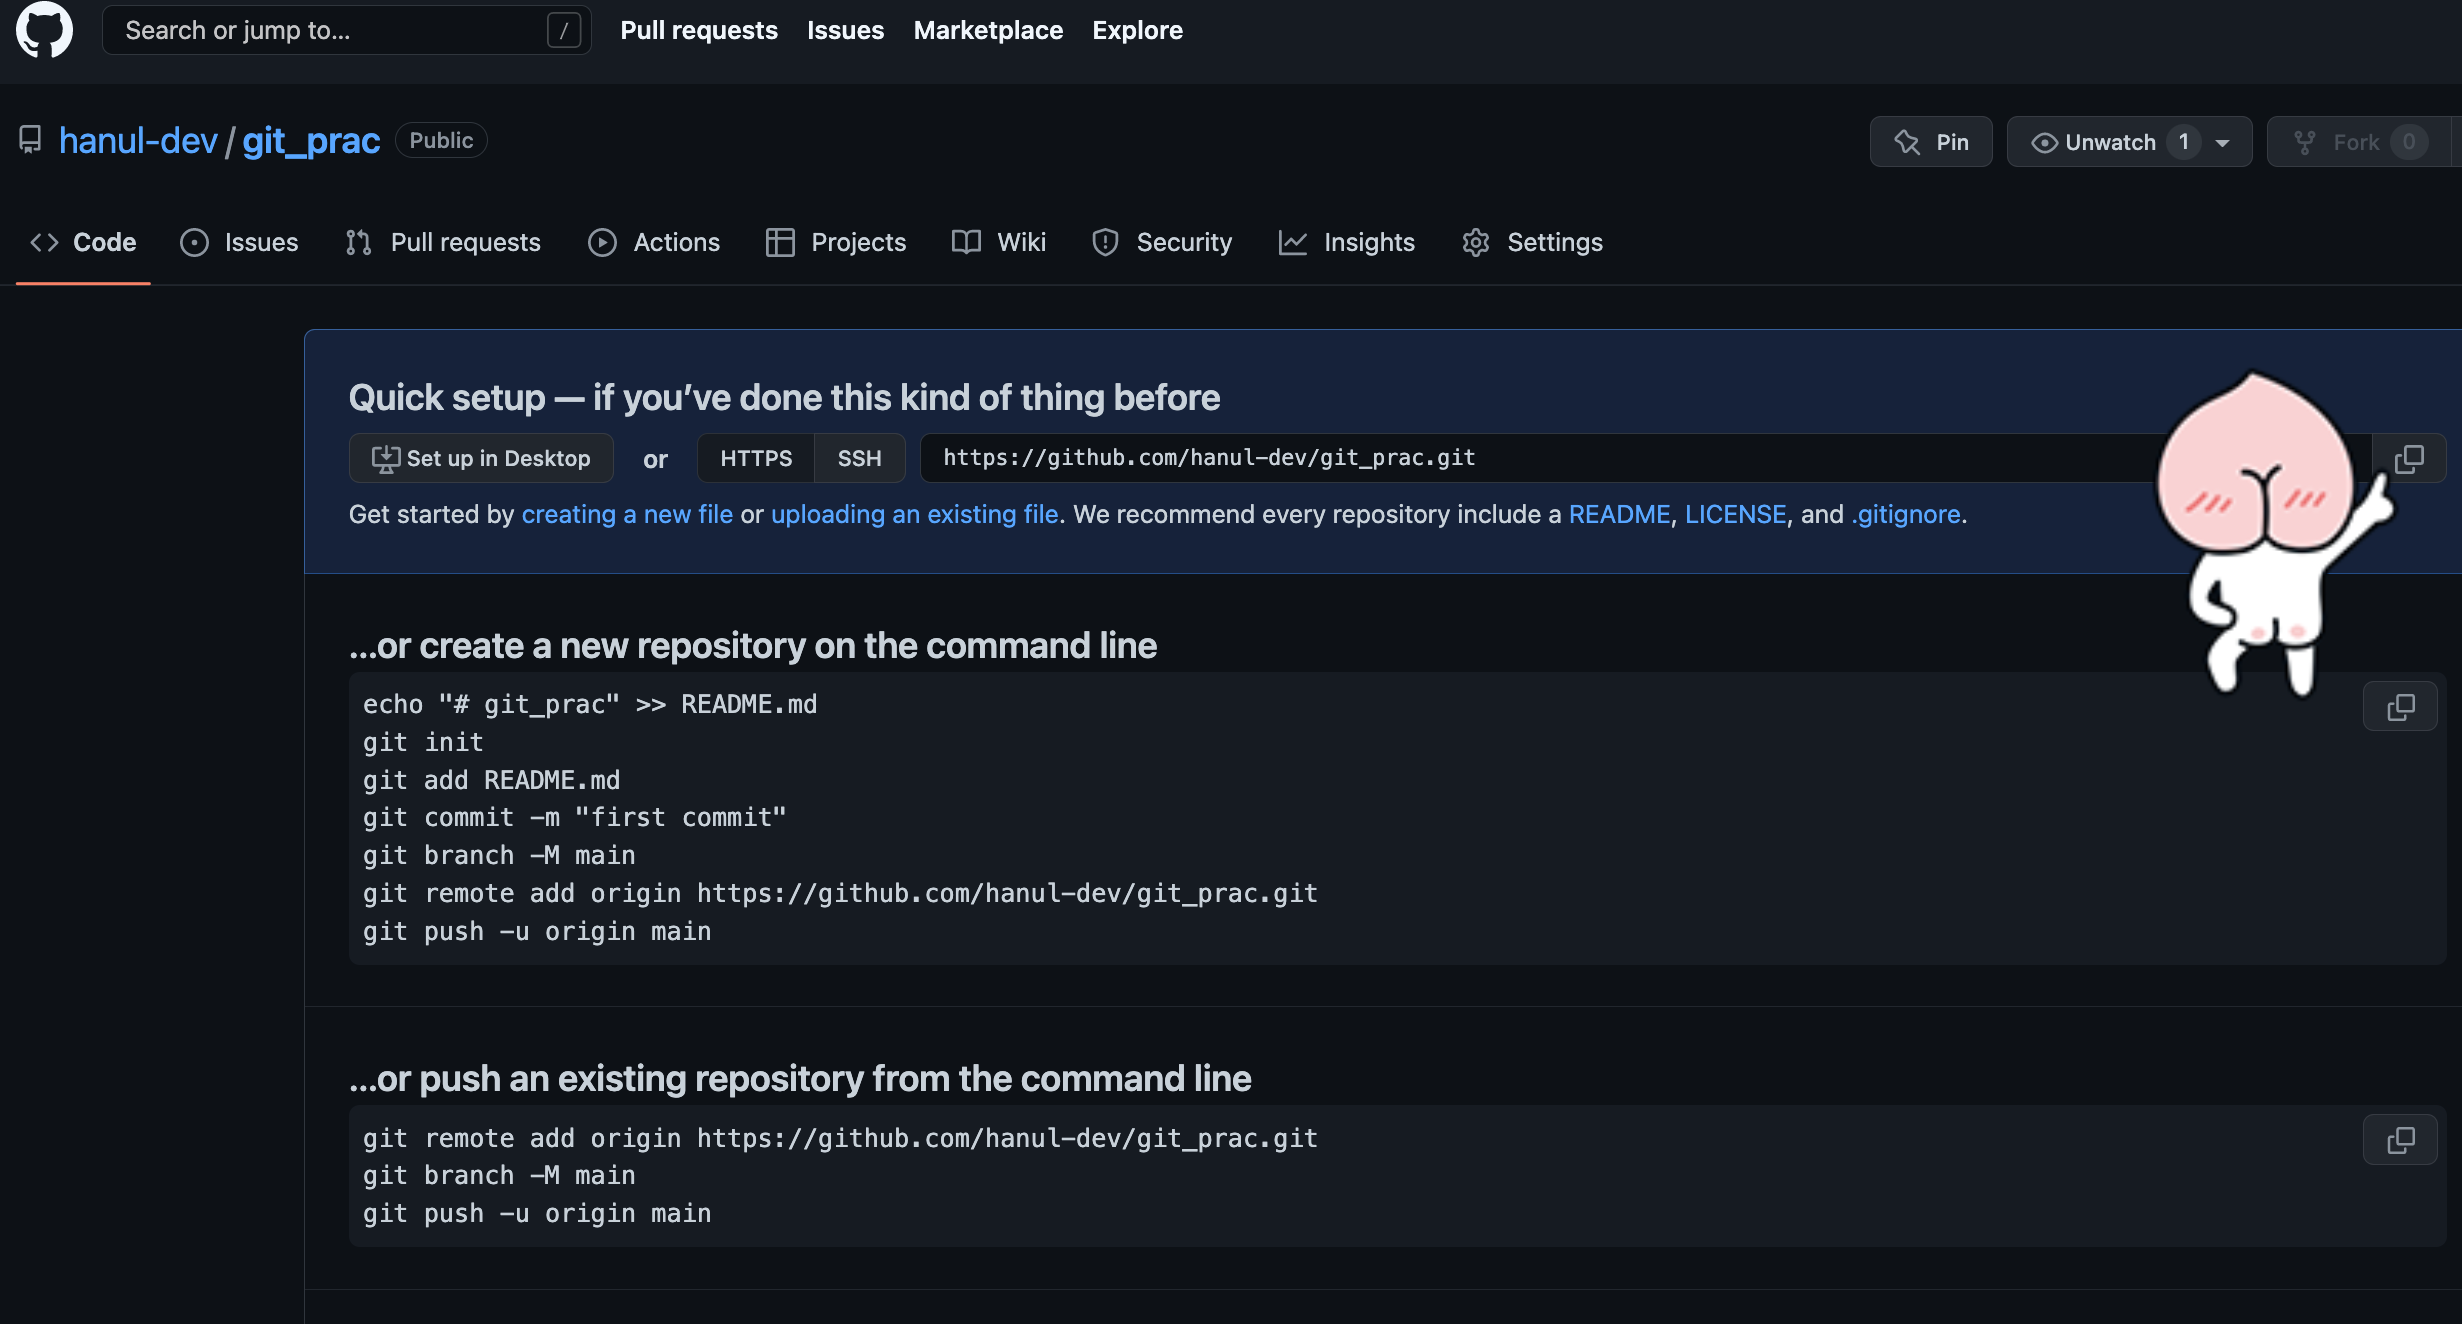
Task: Click the GitHub Octocat logo
Action: click(44, 30)
